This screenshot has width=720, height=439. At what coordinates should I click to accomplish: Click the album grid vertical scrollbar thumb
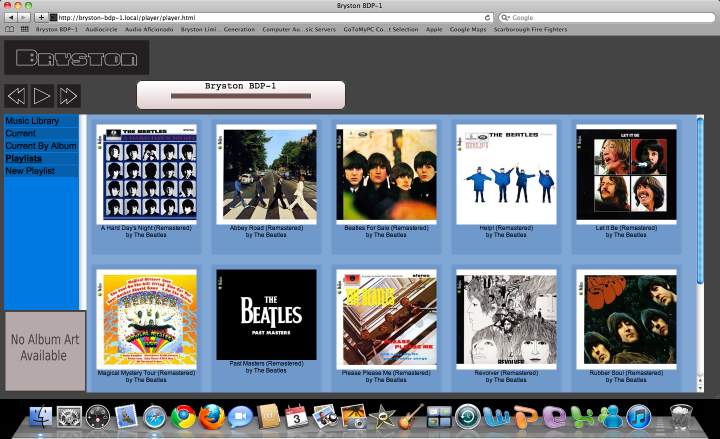pos(700,200)
